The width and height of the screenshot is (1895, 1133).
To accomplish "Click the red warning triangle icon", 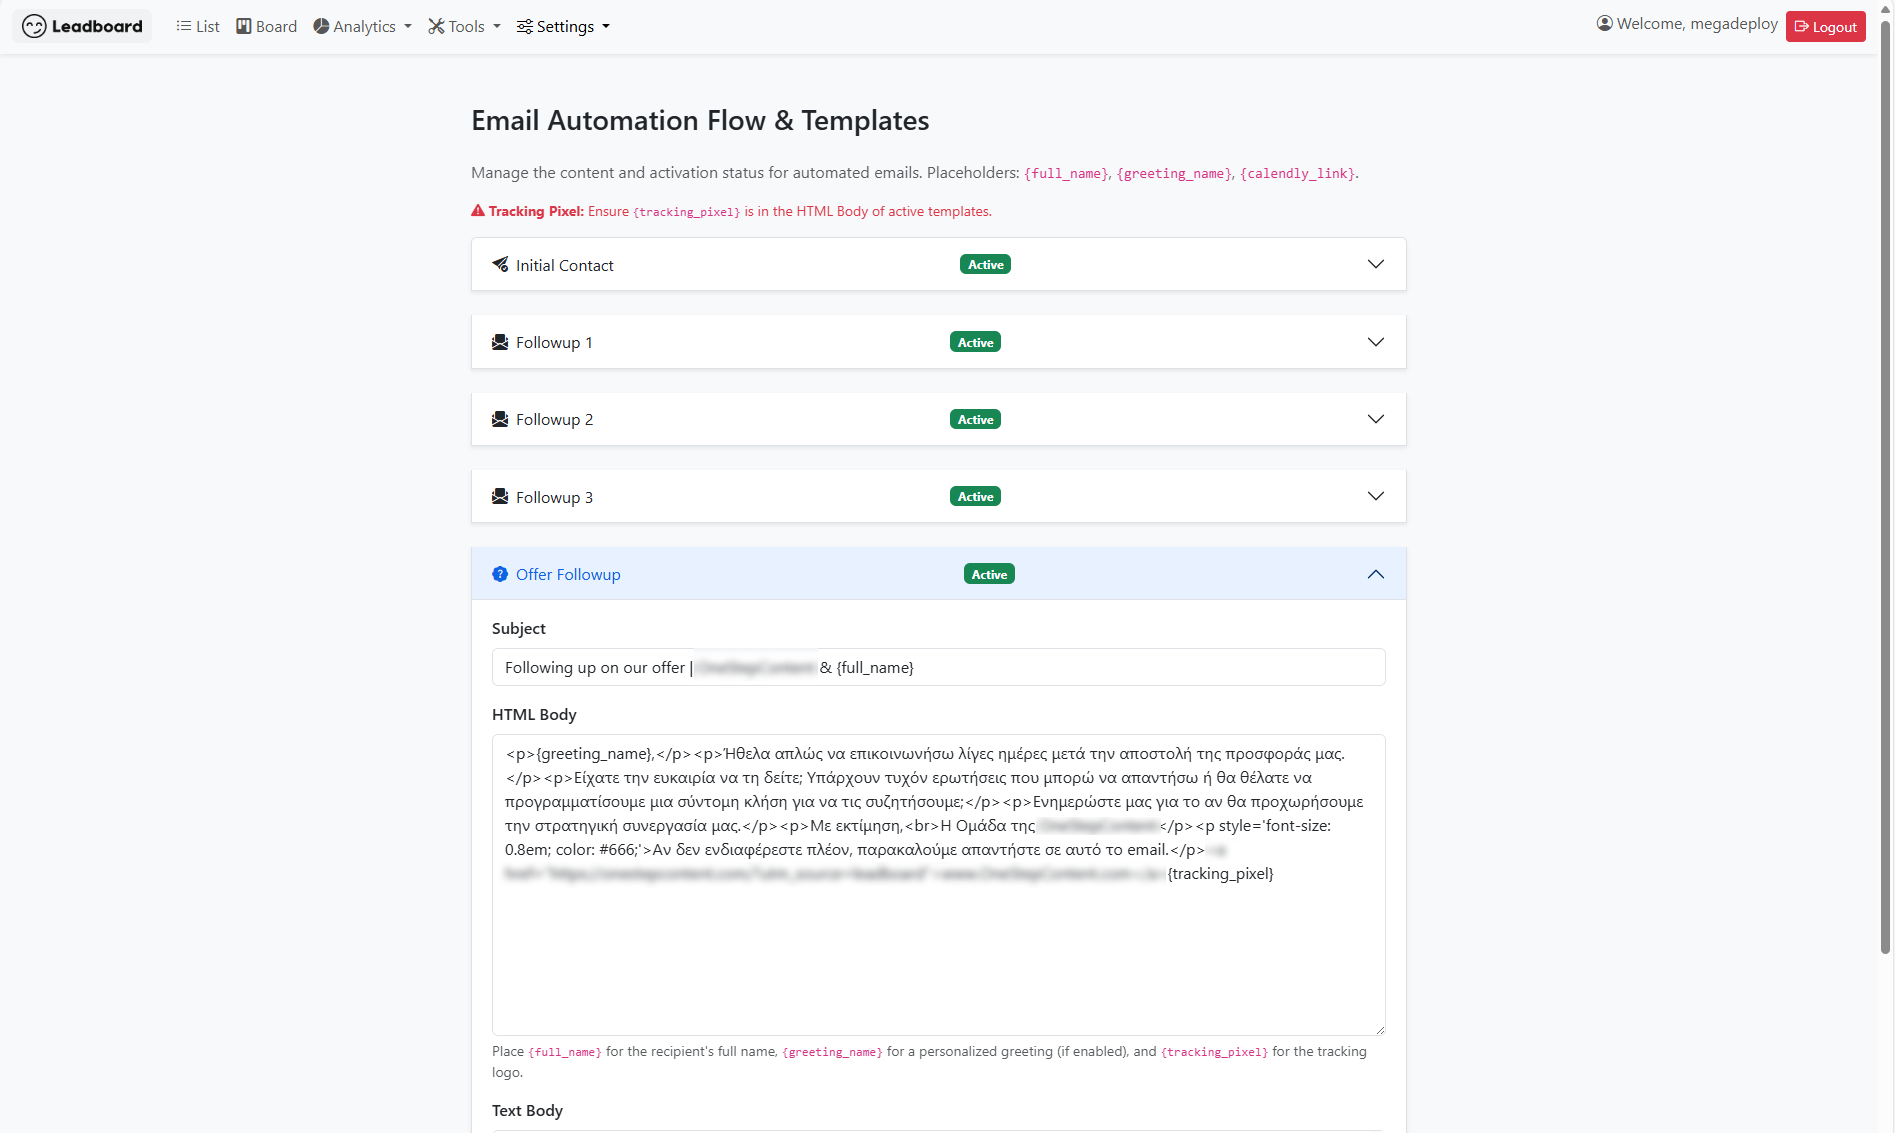I will (478, 211).
